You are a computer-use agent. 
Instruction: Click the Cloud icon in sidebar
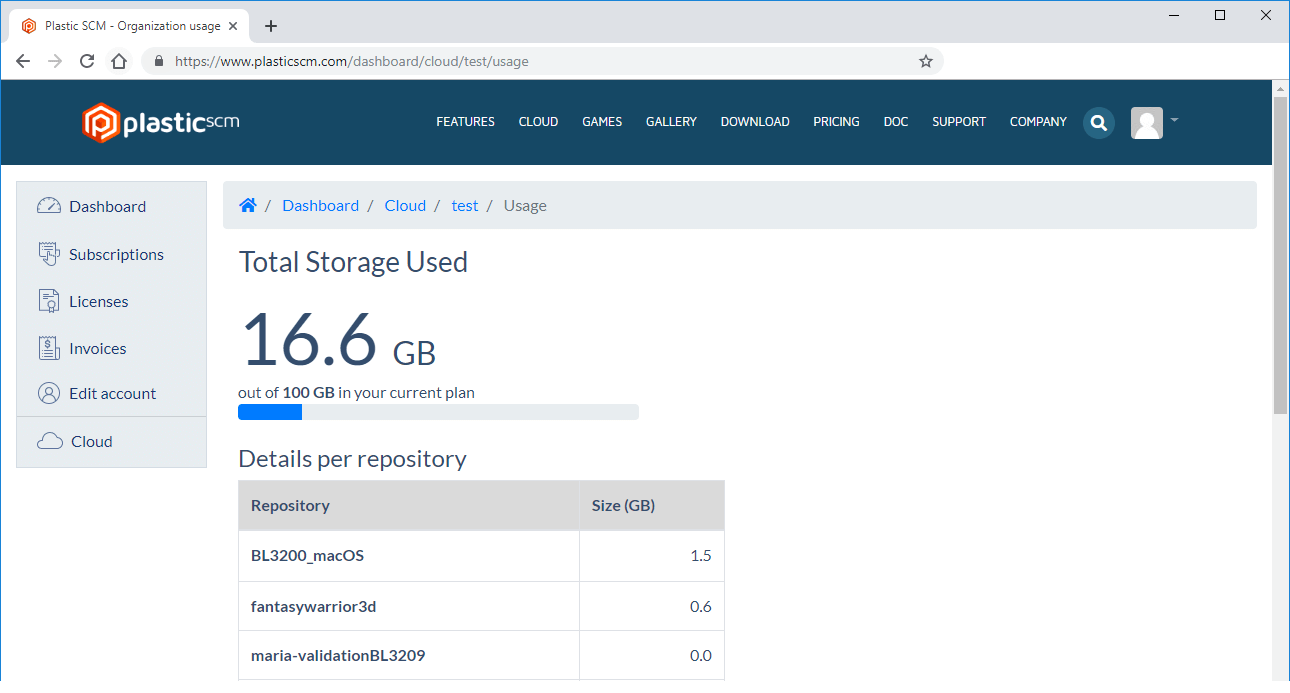50,441
